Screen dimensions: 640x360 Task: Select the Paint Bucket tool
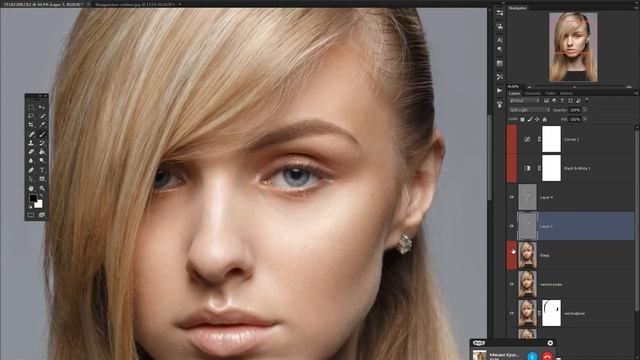42,152
